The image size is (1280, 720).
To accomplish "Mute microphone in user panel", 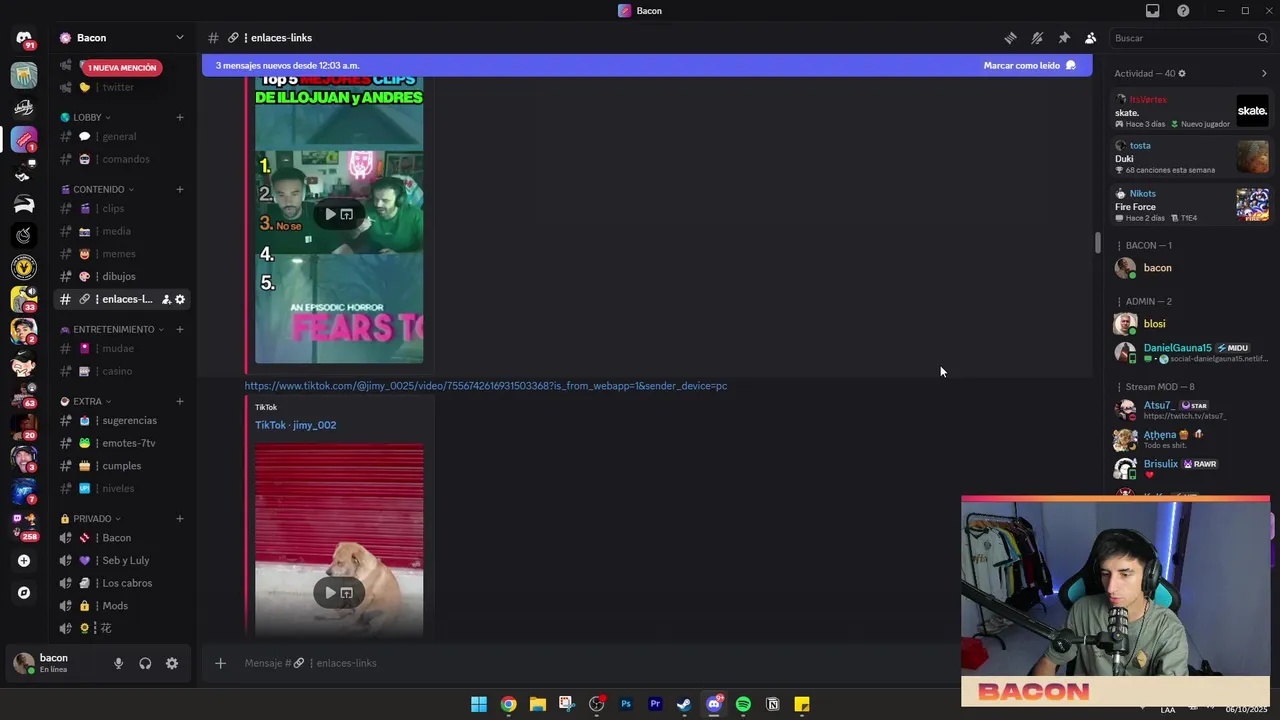I will 118,663.
